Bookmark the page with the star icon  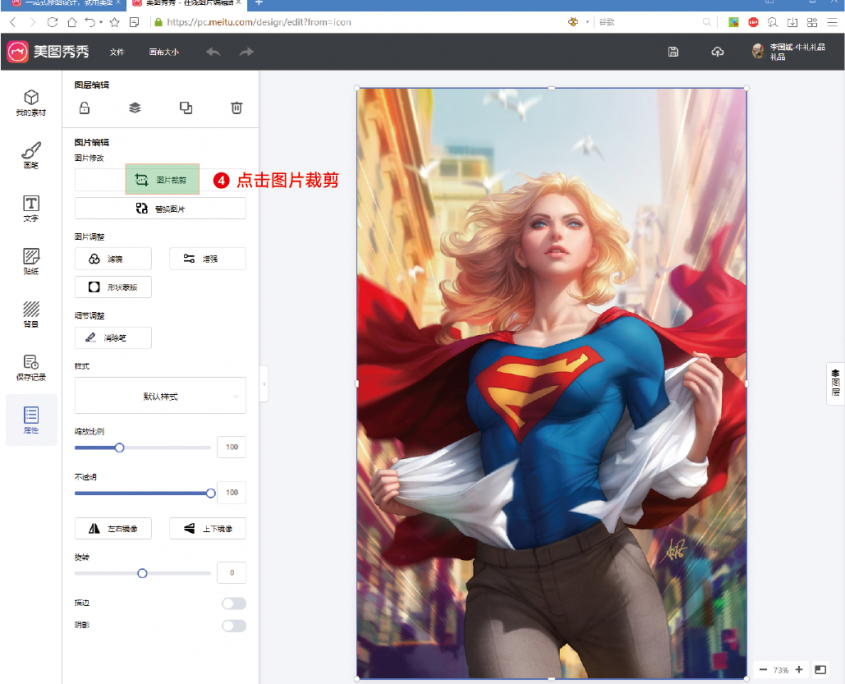[114, 22]
